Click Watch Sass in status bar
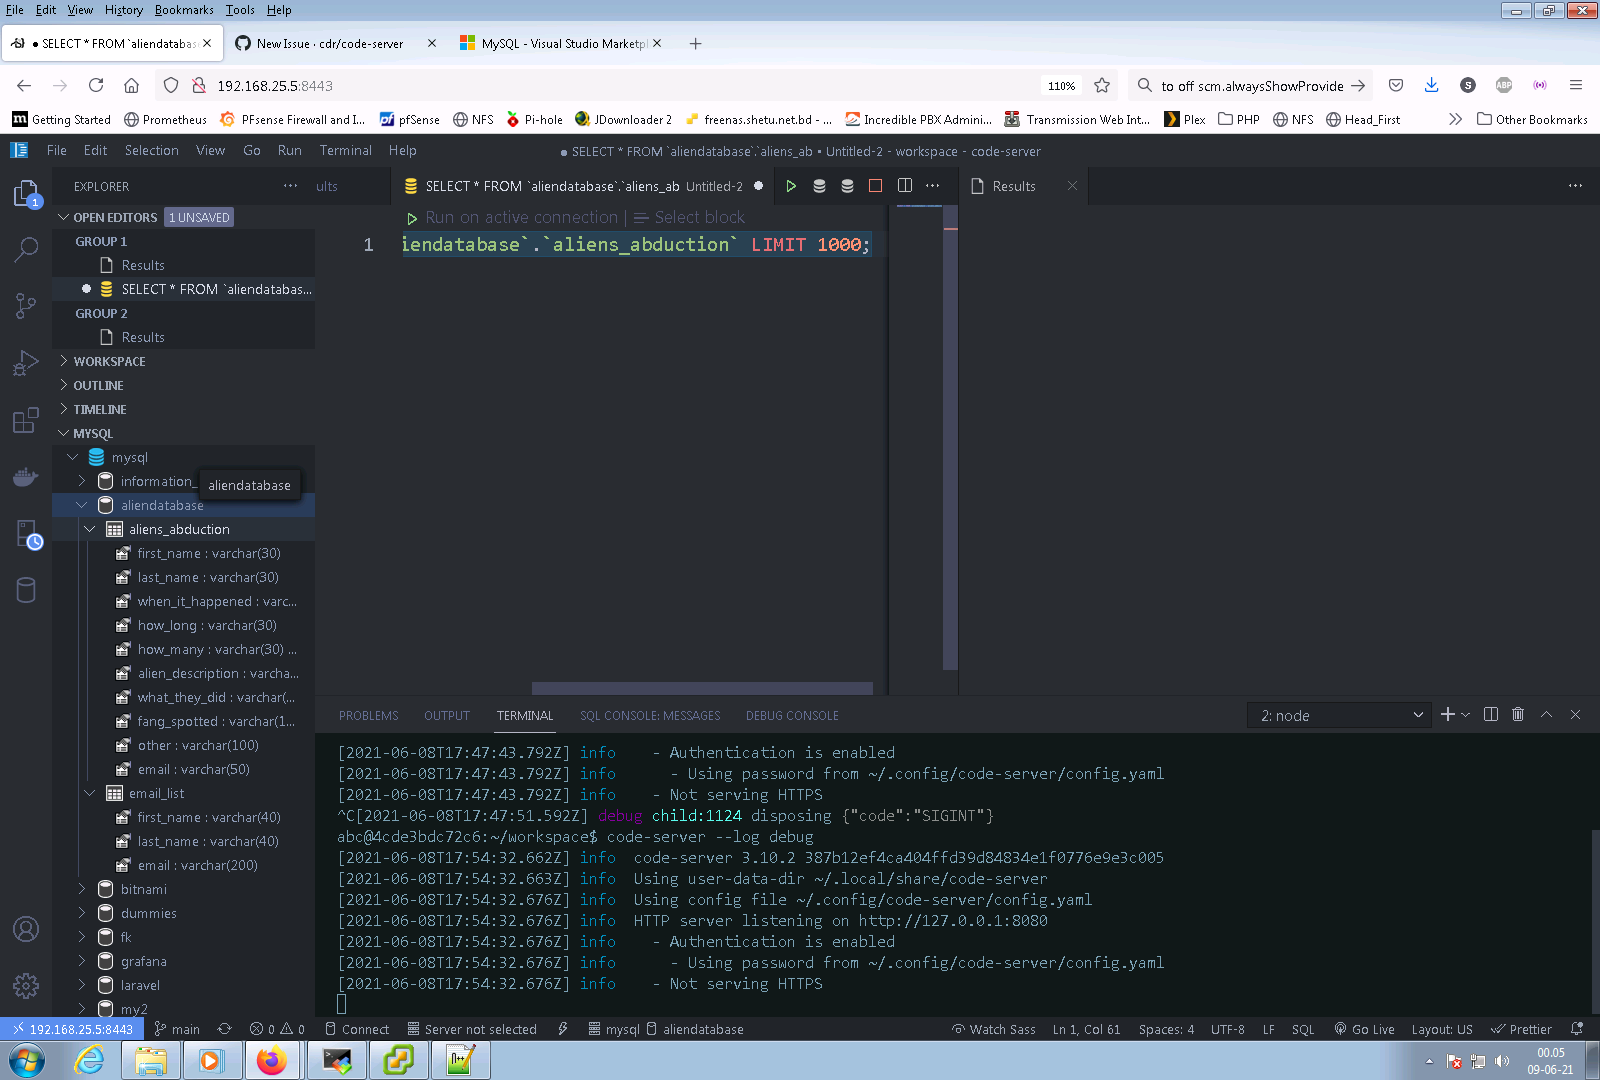This screenshot has width=1600, height=1080. pyautogui.click(x=993, y=1029)
